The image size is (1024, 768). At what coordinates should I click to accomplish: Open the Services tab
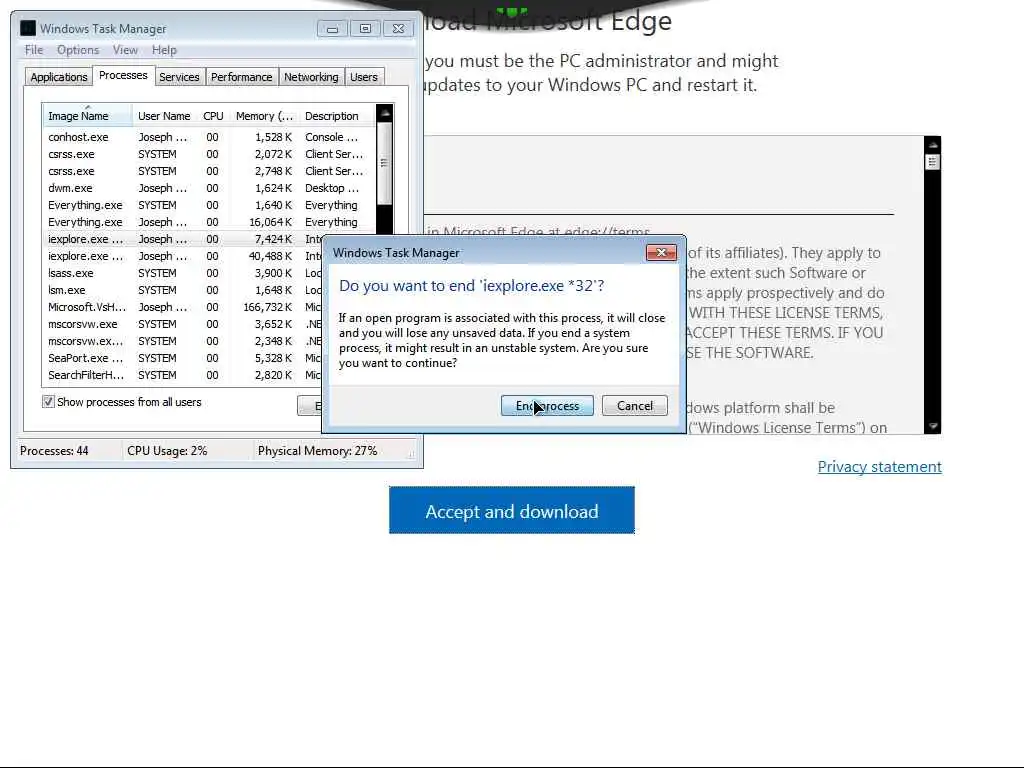(179, 77)
